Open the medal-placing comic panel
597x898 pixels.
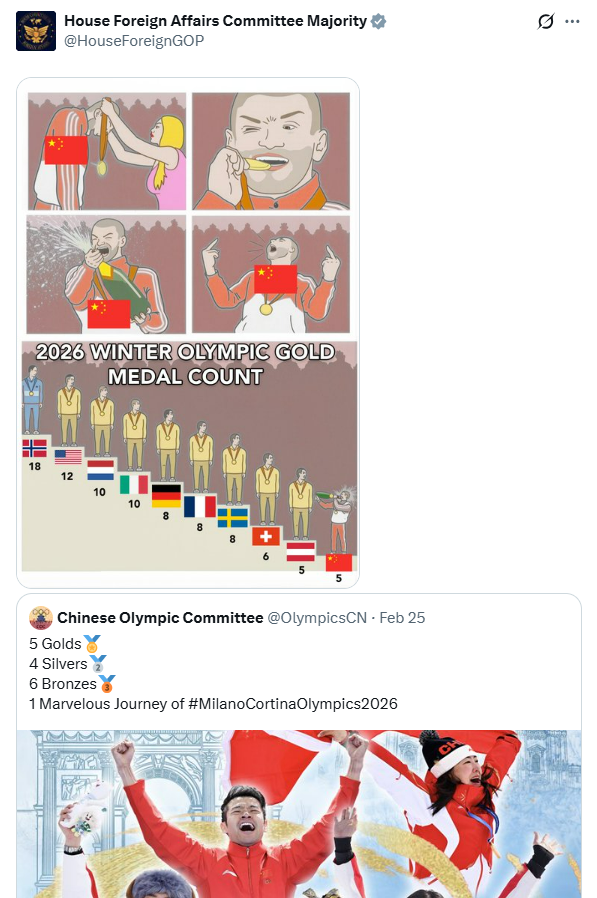[107, 151]
